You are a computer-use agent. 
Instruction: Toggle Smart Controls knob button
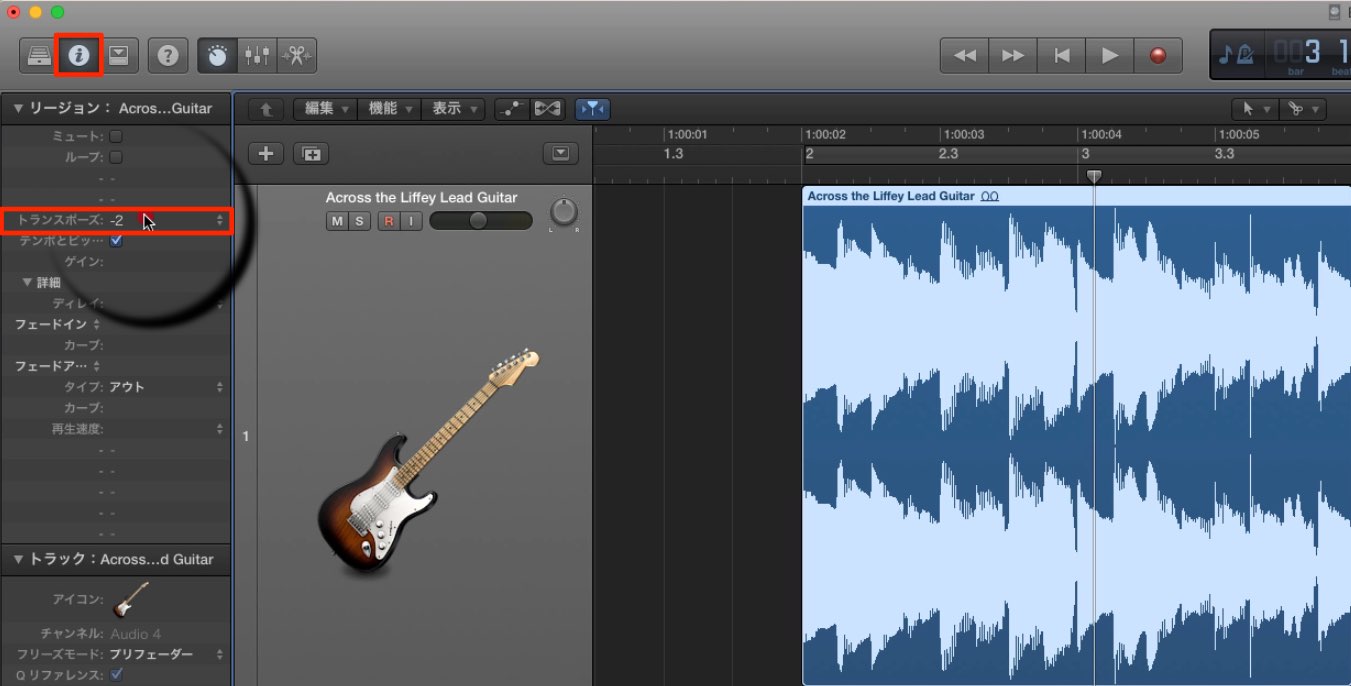pos(217,55)
